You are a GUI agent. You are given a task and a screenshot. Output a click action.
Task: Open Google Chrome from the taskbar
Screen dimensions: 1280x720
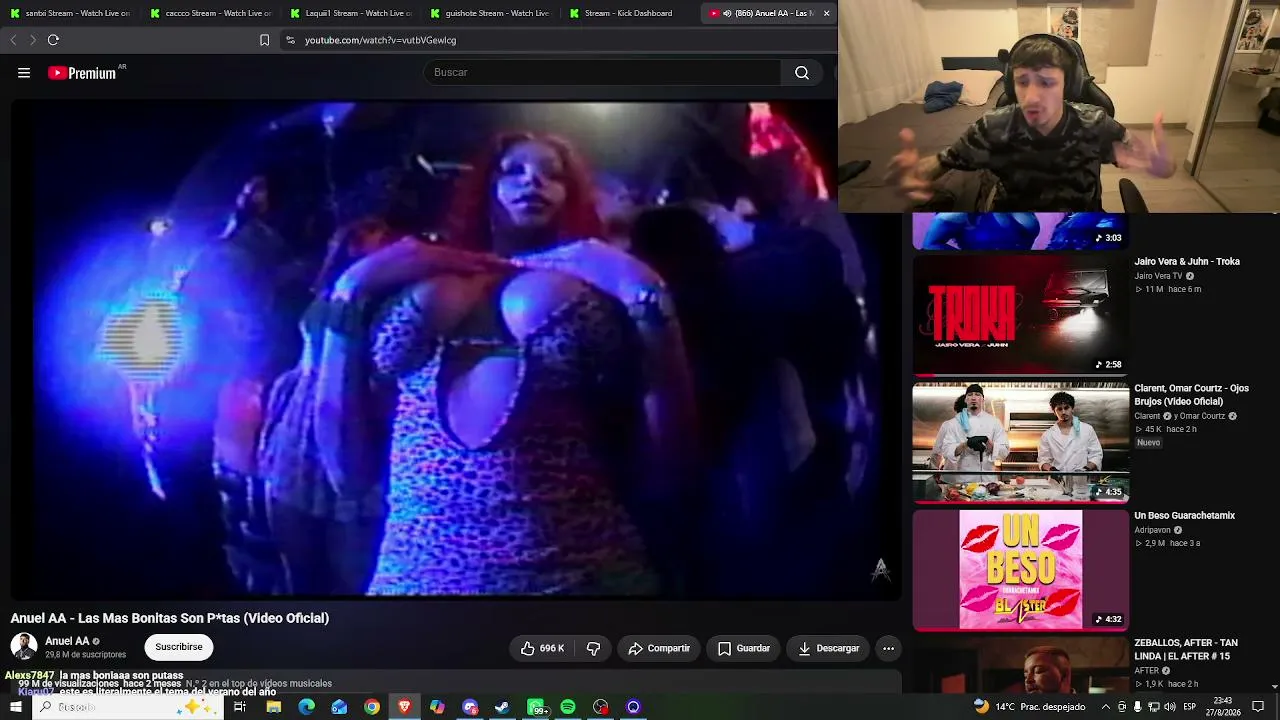coord(372,707)
